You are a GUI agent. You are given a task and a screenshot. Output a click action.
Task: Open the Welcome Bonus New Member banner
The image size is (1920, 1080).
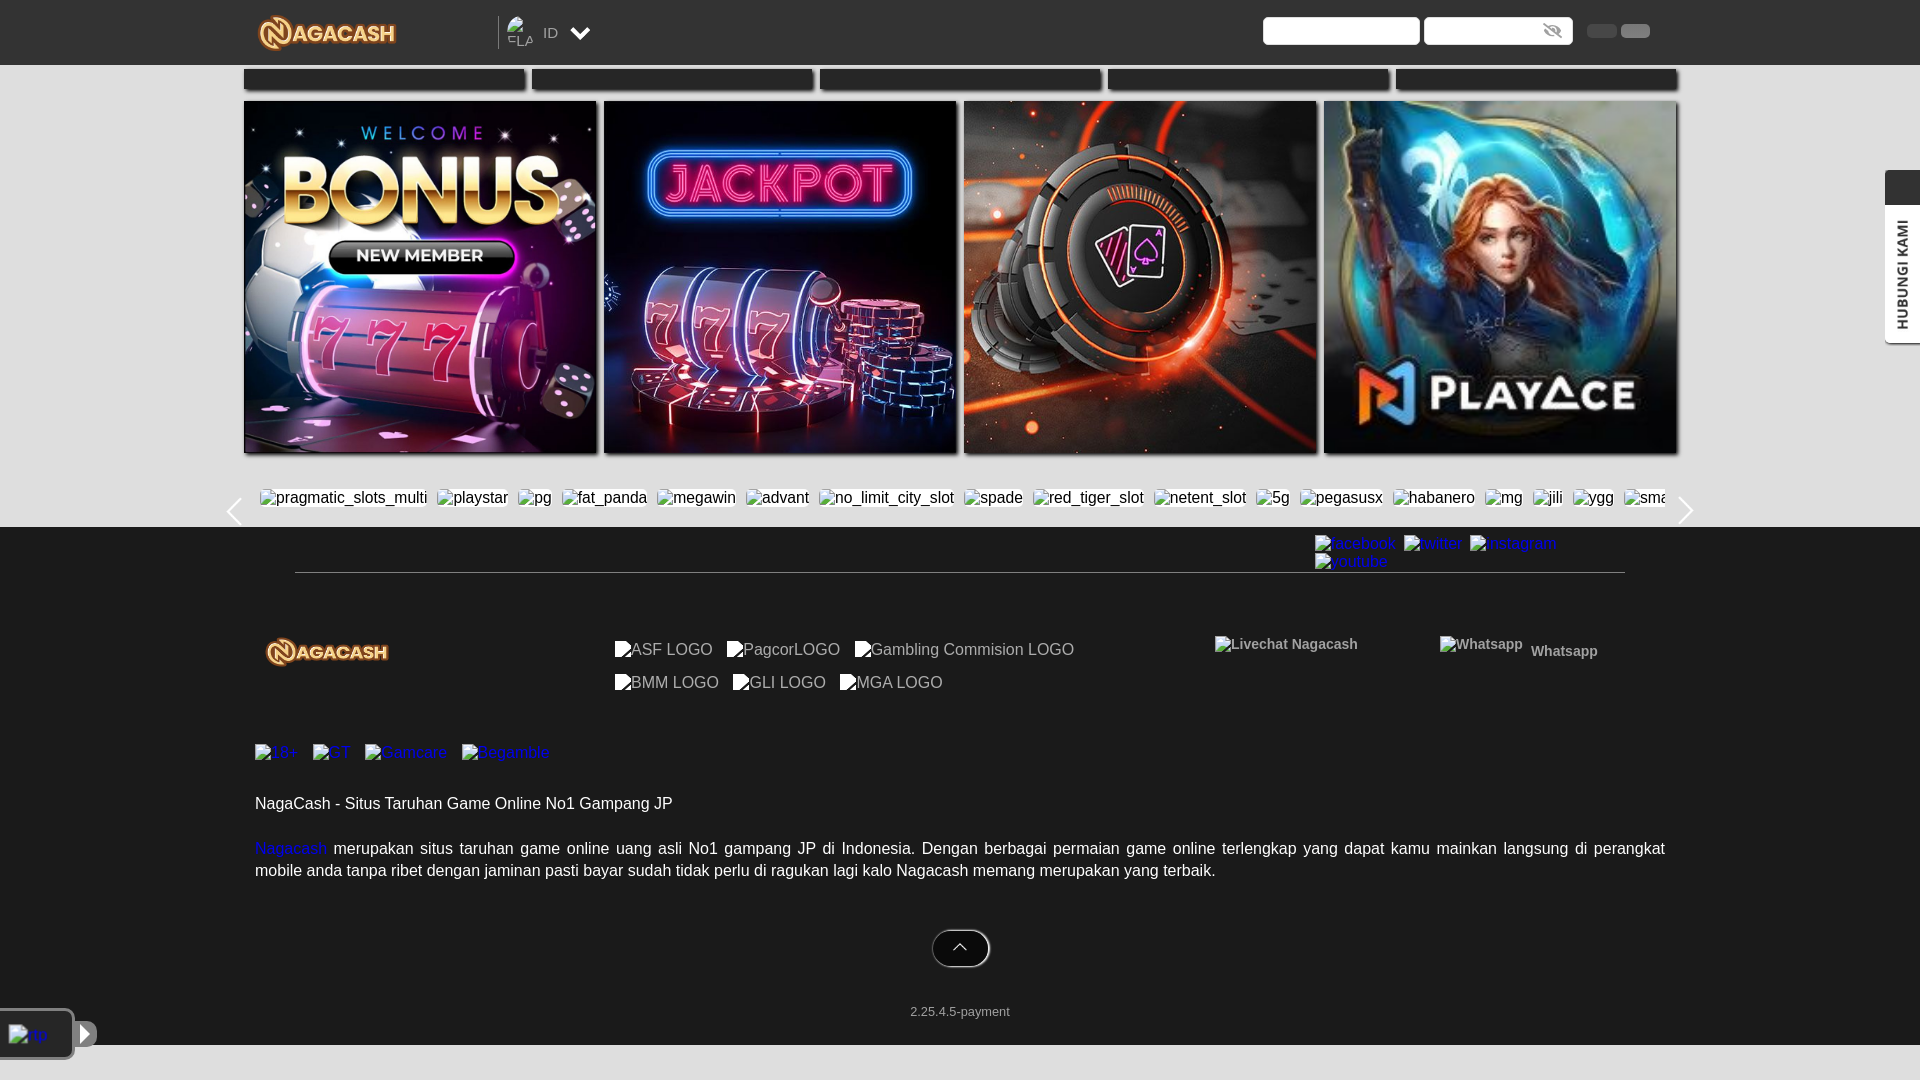[x=420, y=277]
